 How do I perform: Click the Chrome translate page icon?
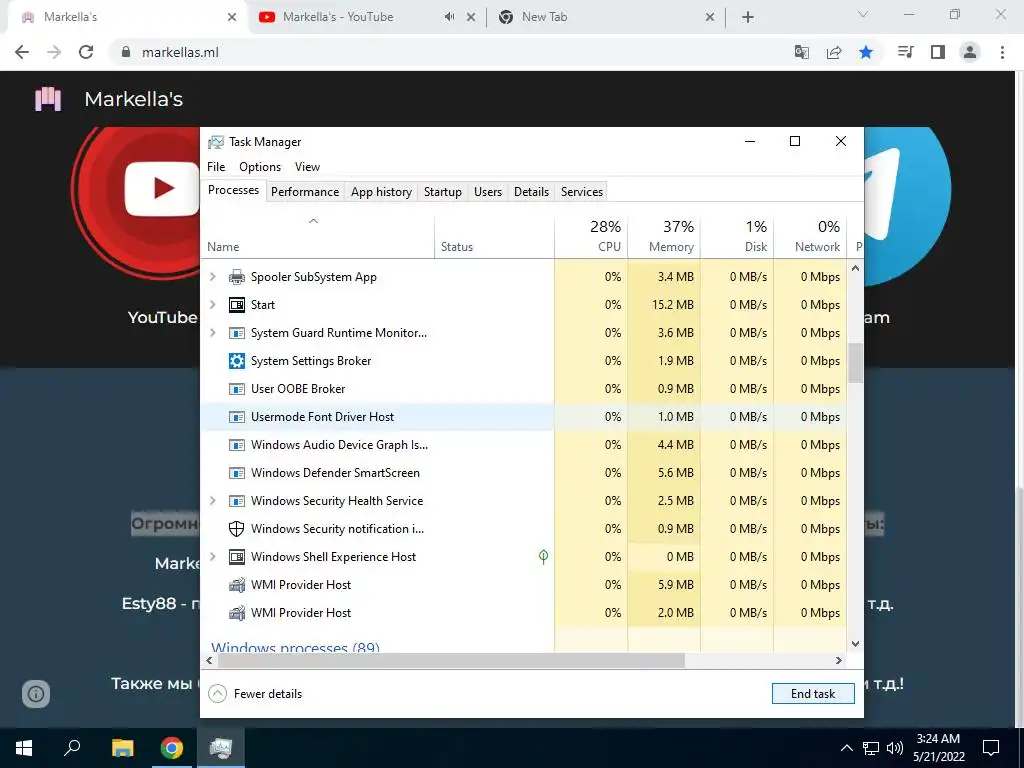click(x=801, y=52)
